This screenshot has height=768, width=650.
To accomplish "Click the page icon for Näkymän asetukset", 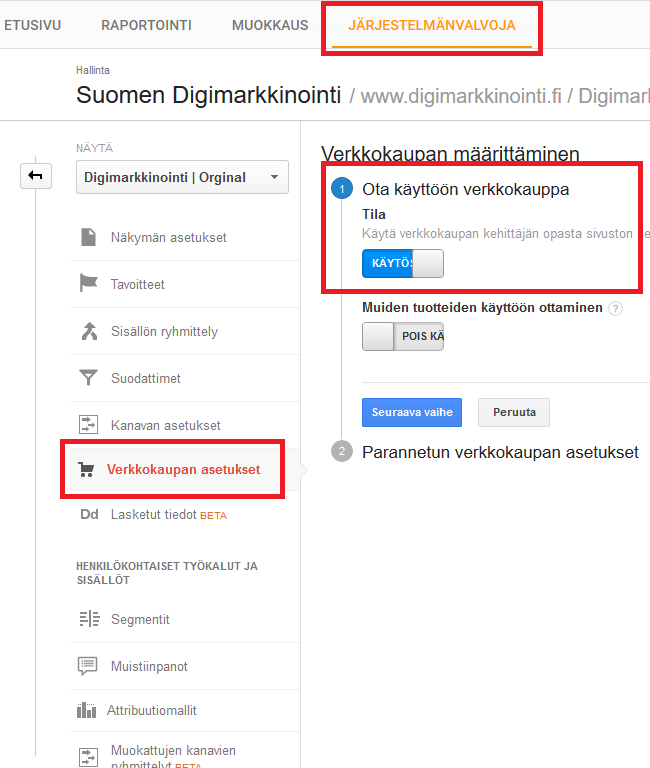I will [x=88, y=237].
